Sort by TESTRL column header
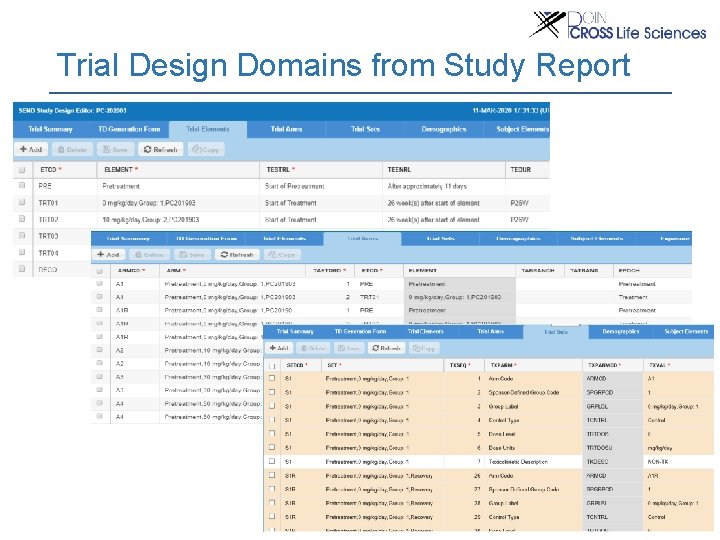This screenshot has width=720, height=540. point(281,169)
